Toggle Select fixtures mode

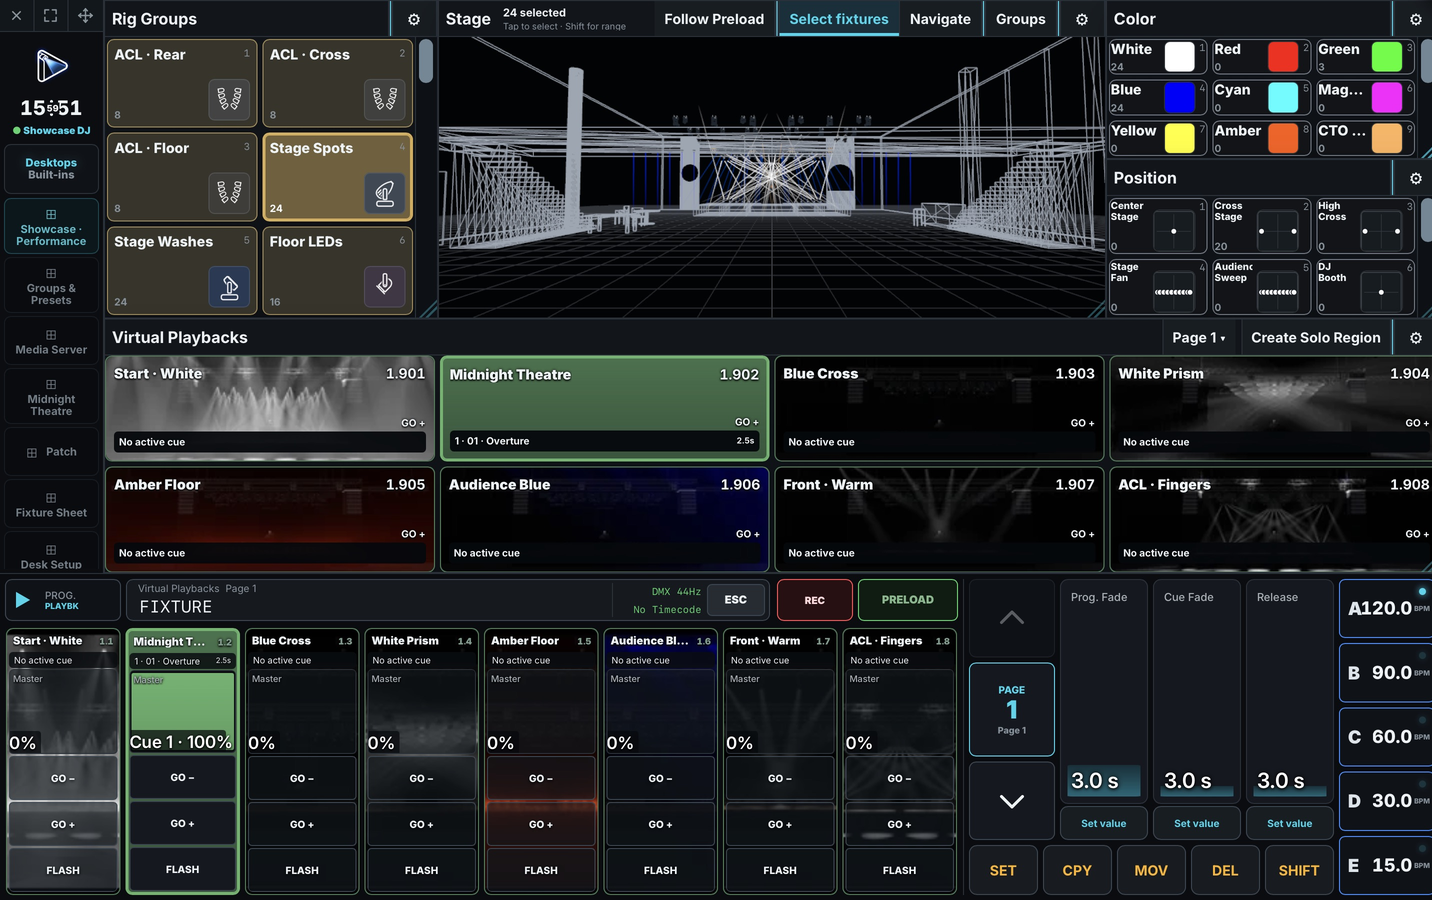pos(839,19)
